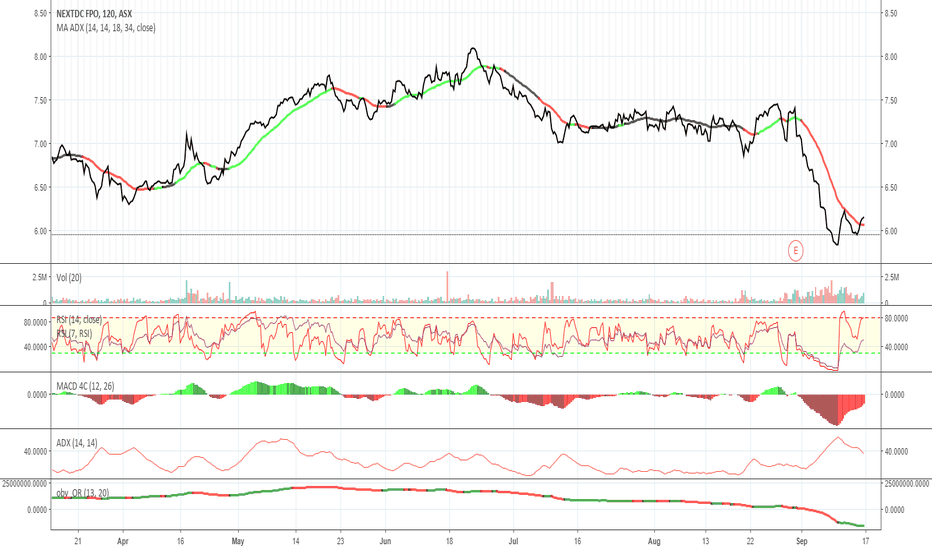Click the 7.00 price label on right axis
Screen dimensions: 932x550
(x=890, y=144)
